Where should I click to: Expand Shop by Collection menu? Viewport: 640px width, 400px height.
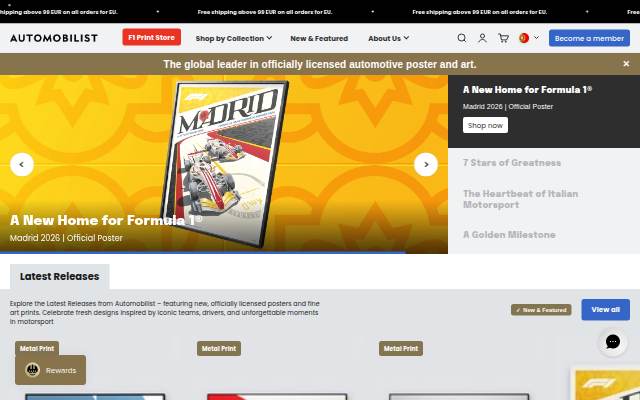click(x=233, y=38)
